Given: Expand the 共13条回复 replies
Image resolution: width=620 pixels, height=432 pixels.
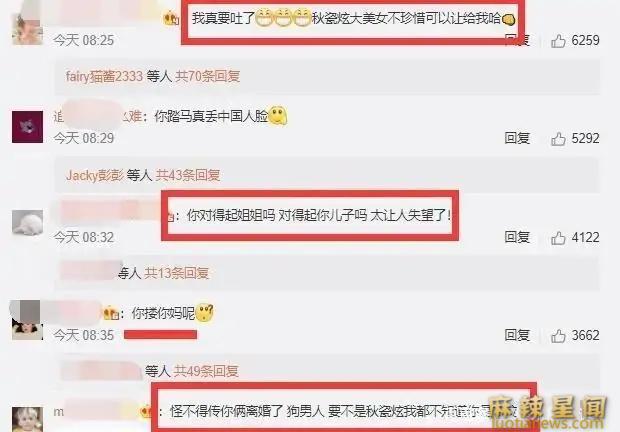Looking at the screenshot, I should click(x=176, y=273).
